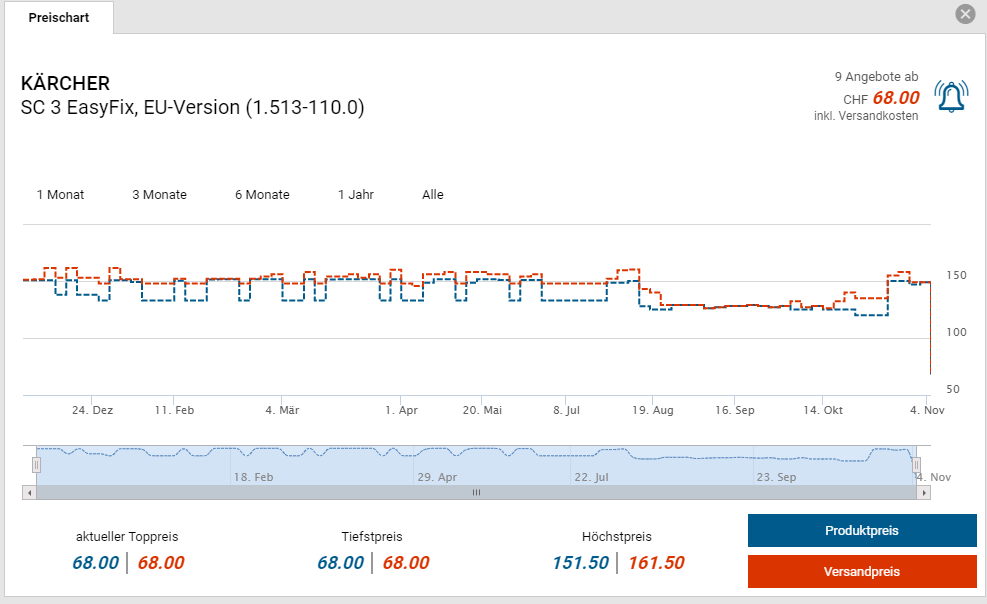Click the horizontal scrollbar thumb grip
Viewport: 987px width, 604px height.
click(476, 492)
